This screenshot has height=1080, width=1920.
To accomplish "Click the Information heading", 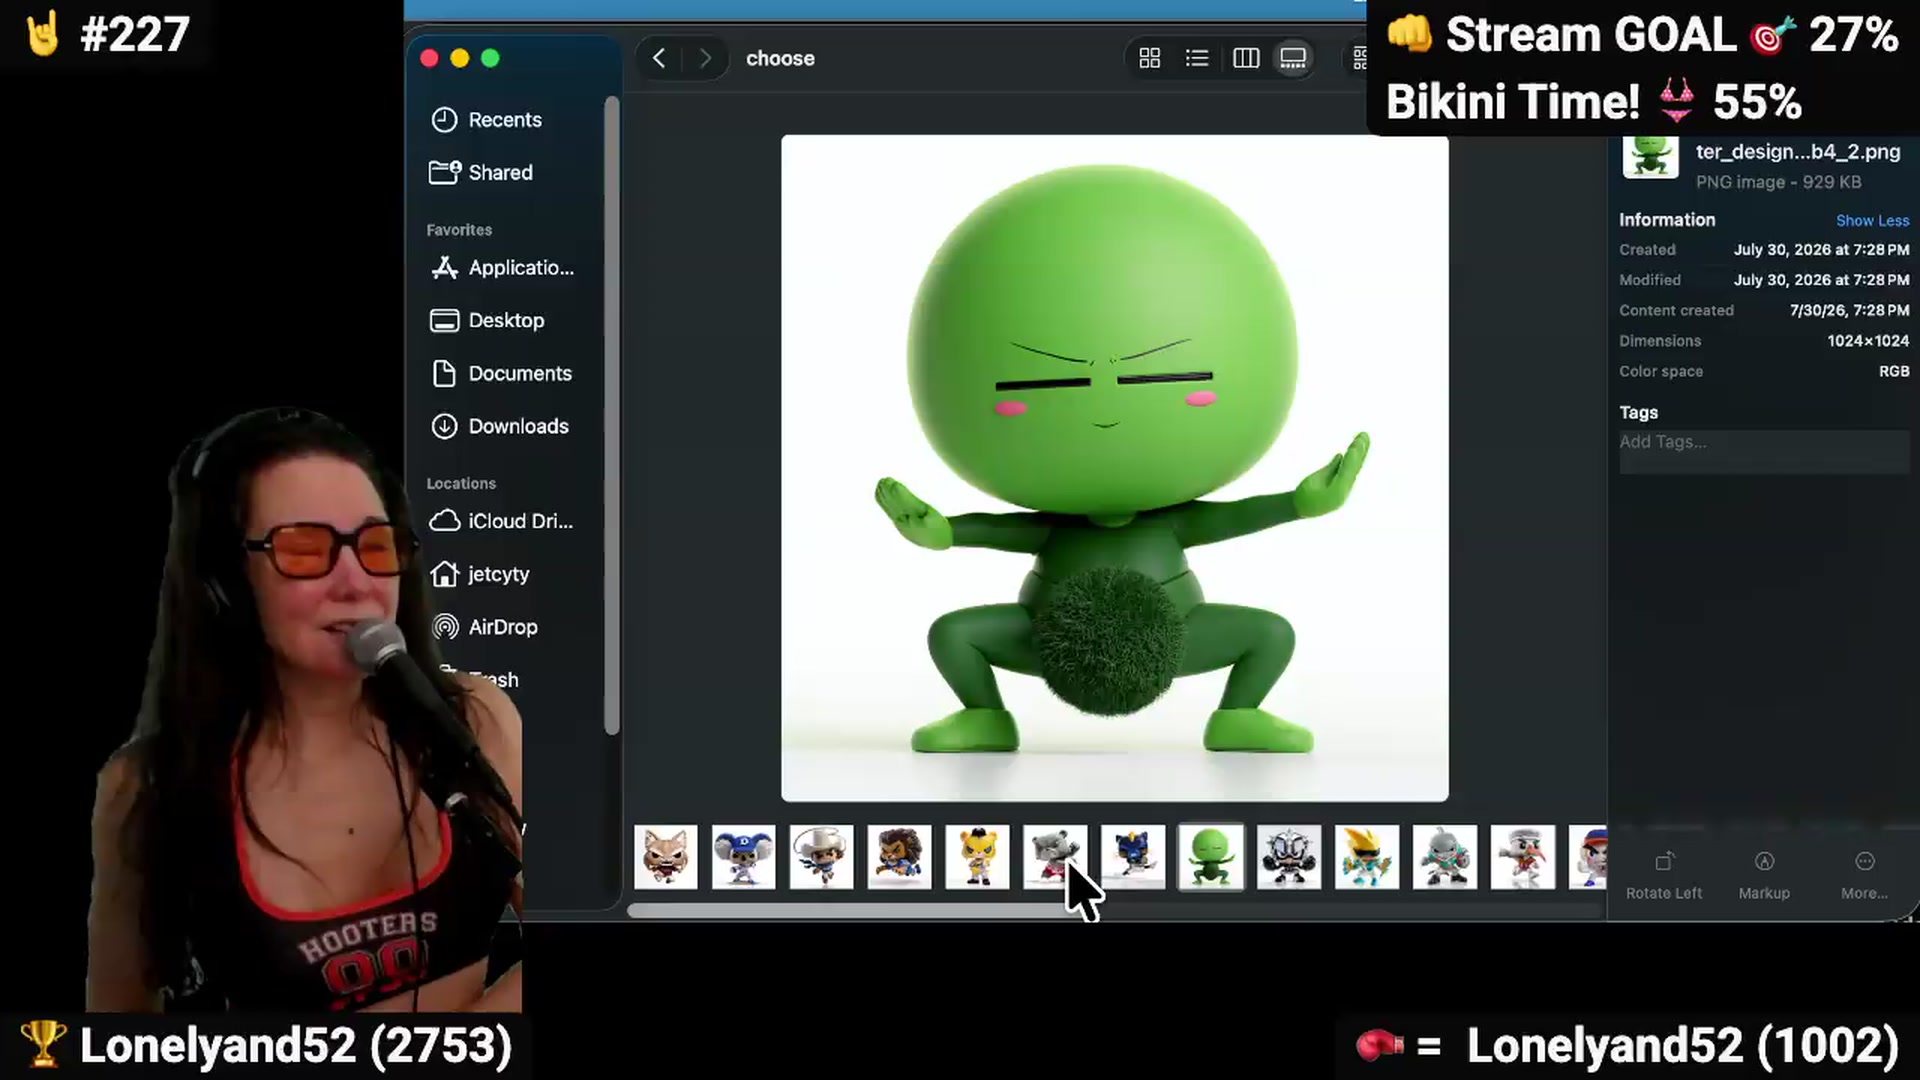I will click(1667, 220).
